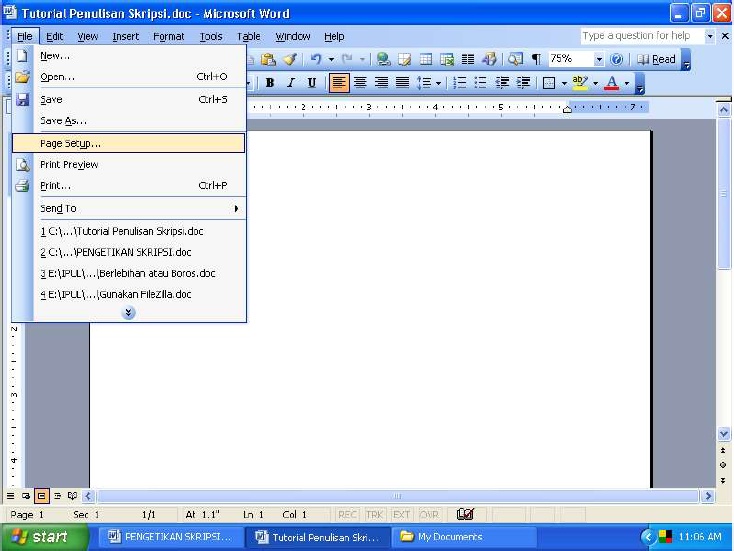Open the Table menu
The height and width of the screenshot is (551, 734).
[248, 37]
